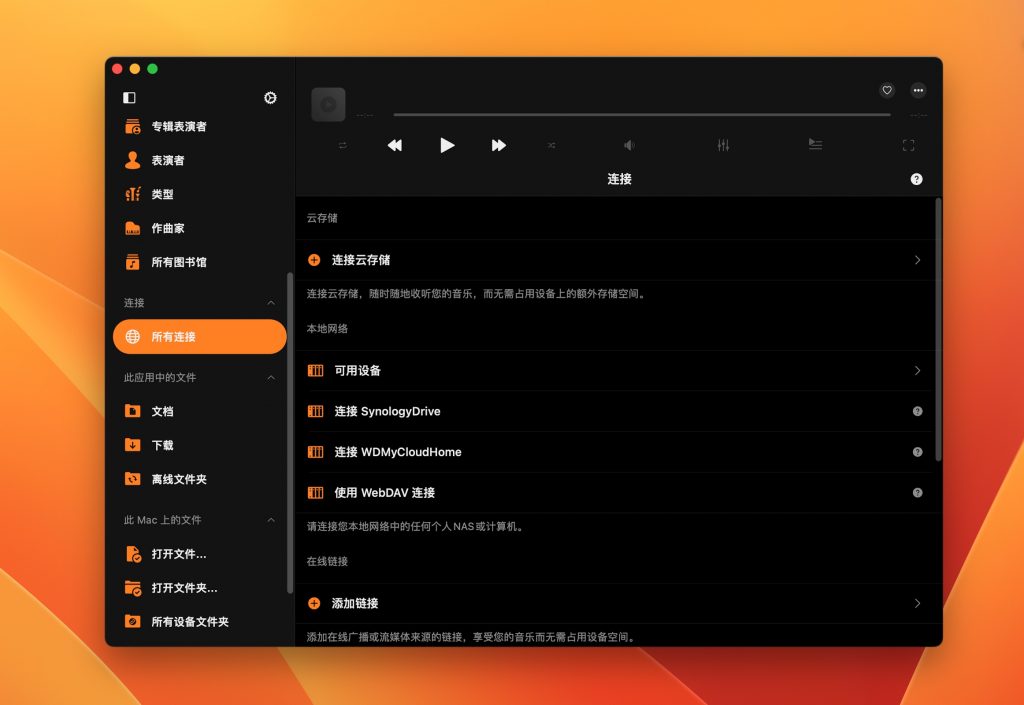Click the volume icon
This screenshot has width=1024, height=705.
[628, 145]
